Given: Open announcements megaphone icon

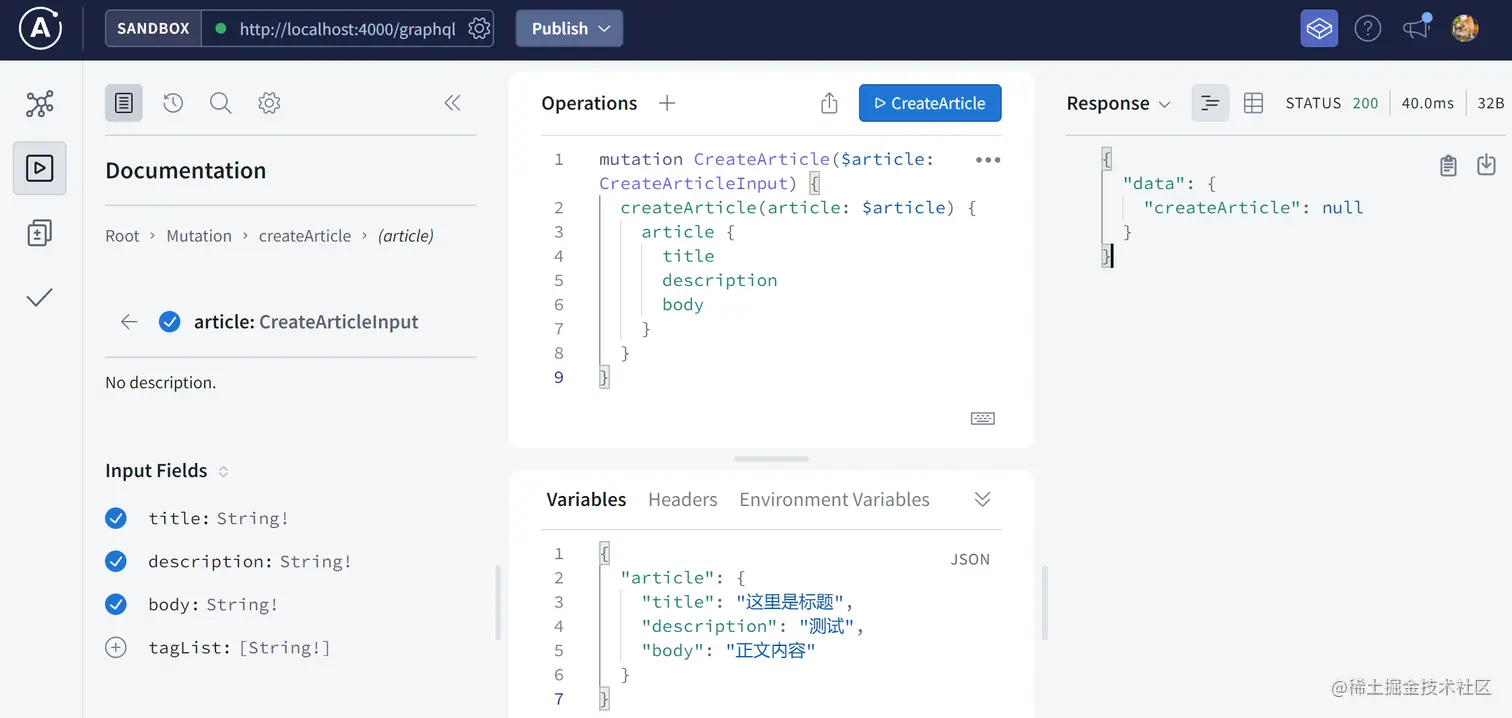Looking at the screenshot, I should coord(1416,28).
